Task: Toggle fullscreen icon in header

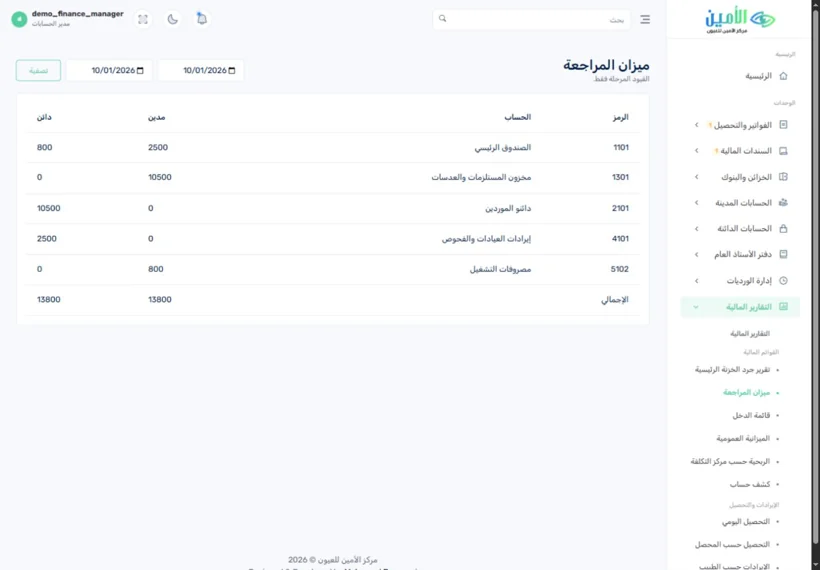Action: coord(143,19)
